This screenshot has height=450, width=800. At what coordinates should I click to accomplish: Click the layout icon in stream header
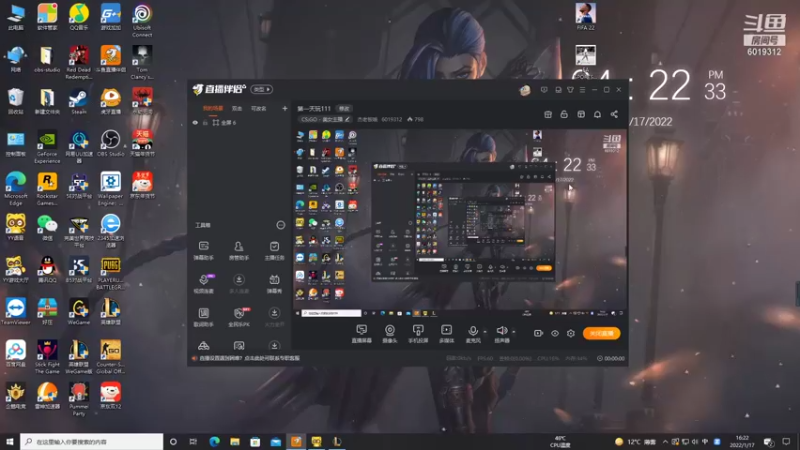pyautogui.click(x=581, y=114)
